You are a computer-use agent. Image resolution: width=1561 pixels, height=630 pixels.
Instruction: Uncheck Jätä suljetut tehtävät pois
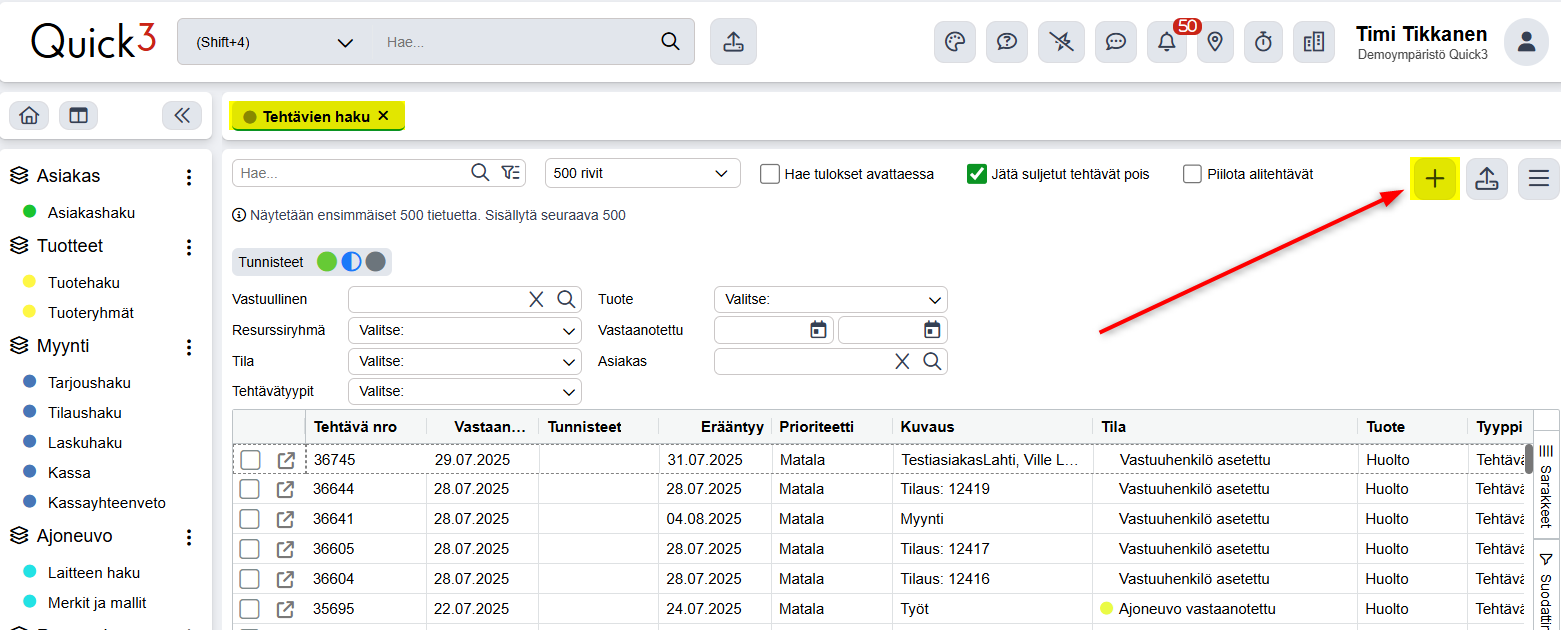click(x=977, y=174)
